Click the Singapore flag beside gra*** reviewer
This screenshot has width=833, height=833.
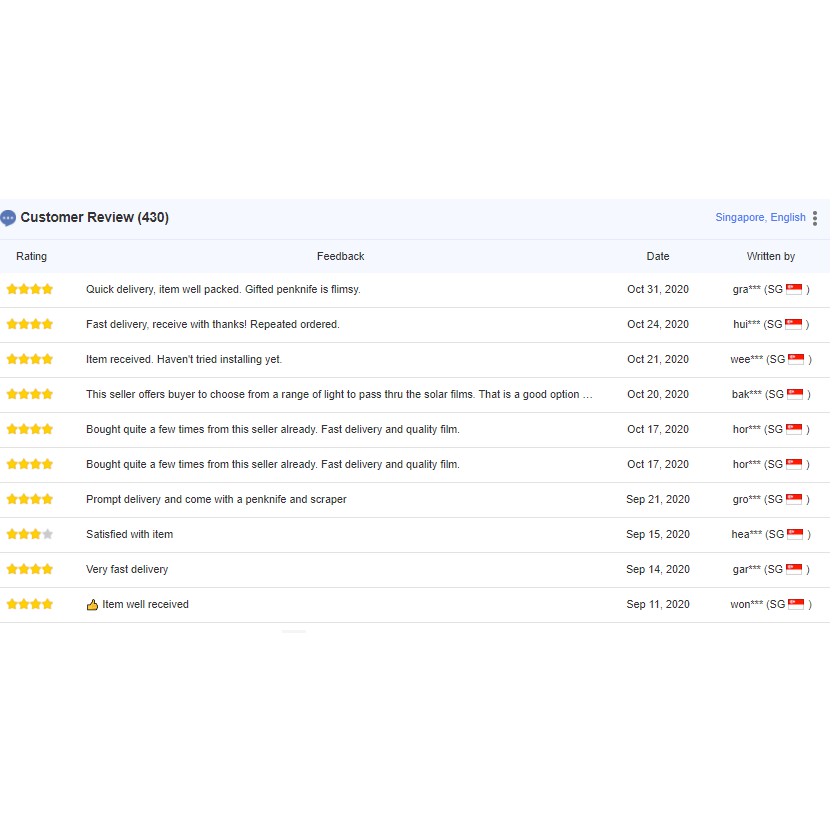coord(795,289)
